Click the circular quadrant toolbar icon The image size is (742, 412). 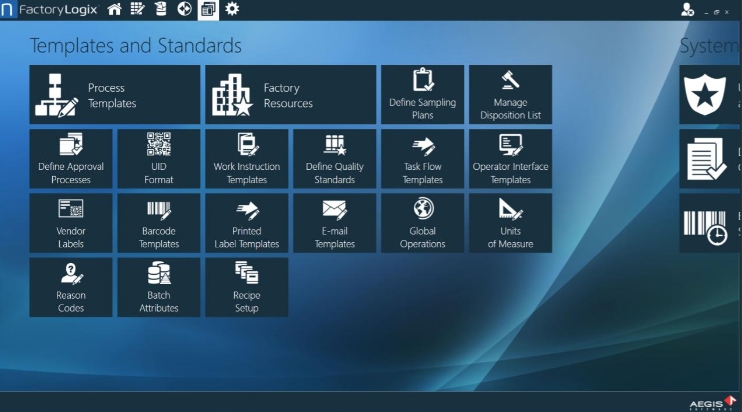click(x=185, y=9)
